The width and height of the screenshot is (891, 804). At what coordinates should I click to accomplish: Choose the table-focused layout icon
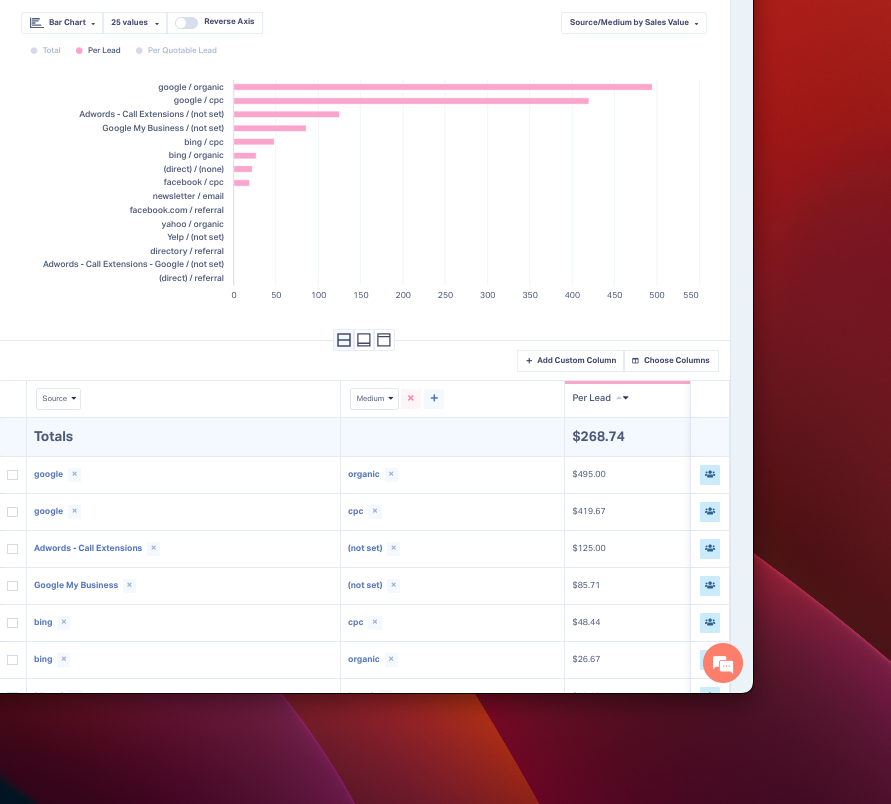(x=384, y=340)
